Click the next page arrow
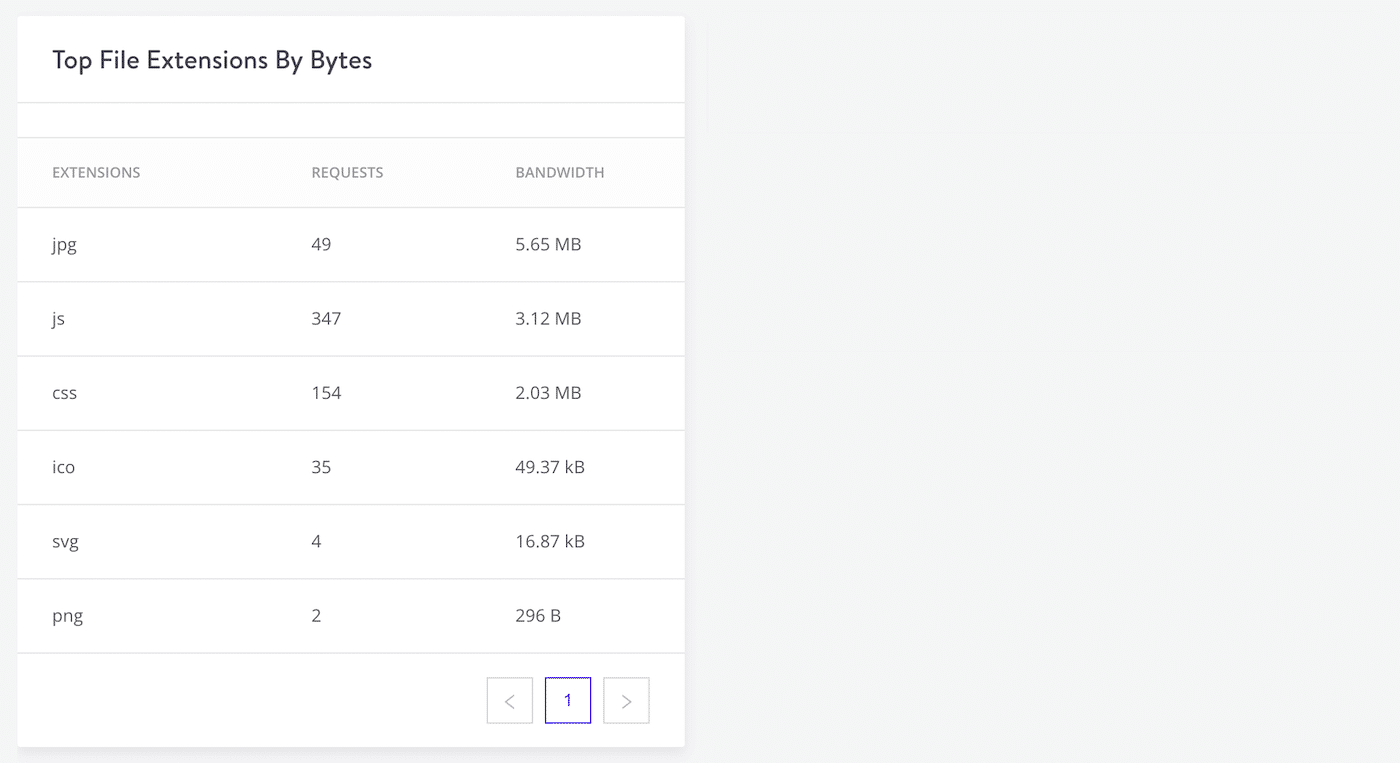 pos(626,700)
